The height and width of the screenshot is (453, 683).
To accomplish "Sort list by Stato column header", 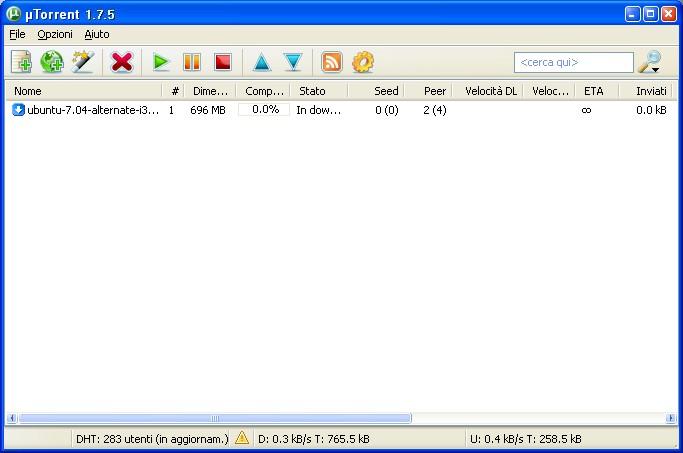I will (x=318, y=91).
